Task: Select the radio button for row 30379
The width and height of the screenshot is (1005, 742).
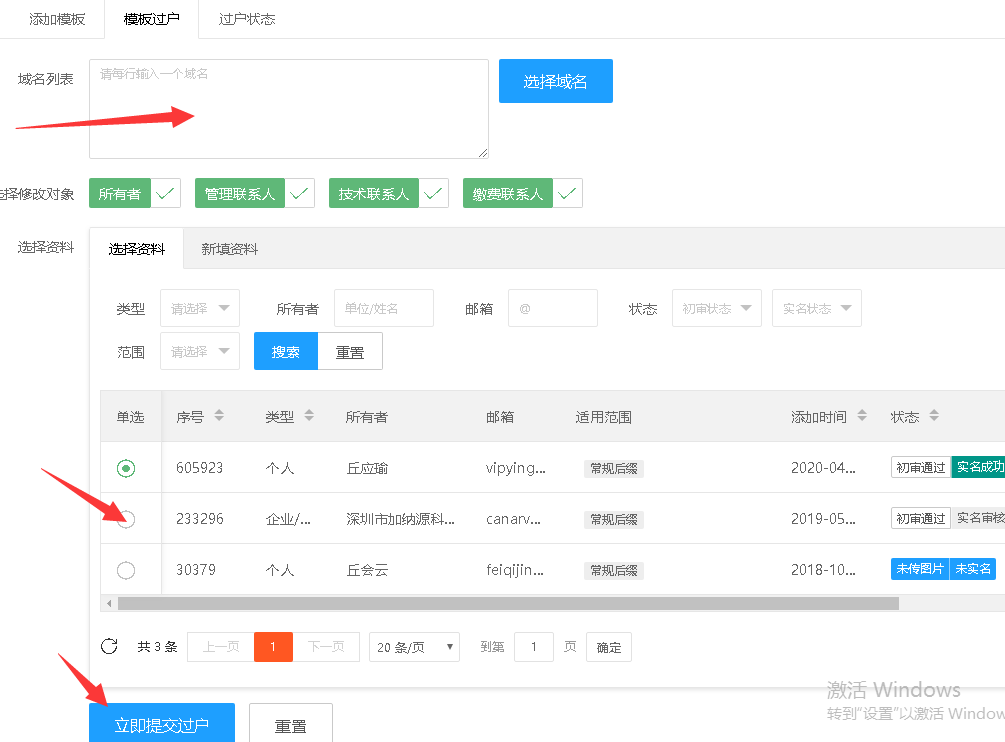Action: tap(126, 570)
